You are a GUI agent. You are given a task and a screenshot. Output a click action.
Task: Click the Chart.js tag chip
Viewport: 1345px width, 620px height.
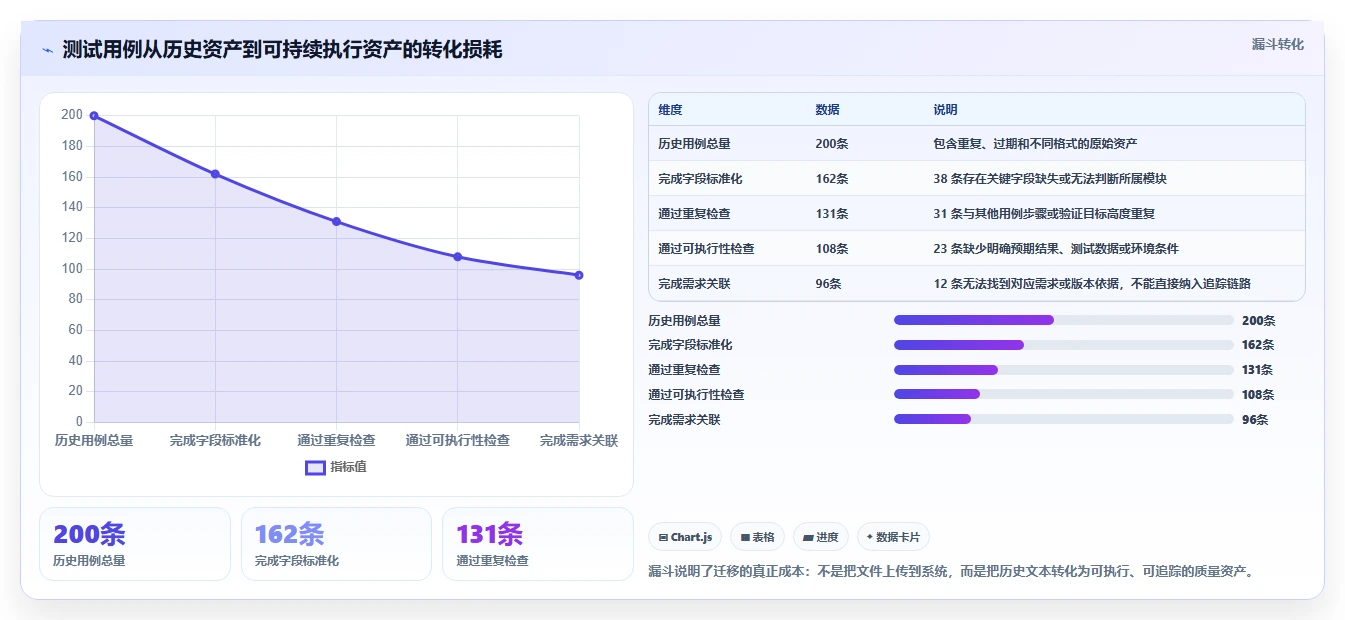(x=685, y=537)
